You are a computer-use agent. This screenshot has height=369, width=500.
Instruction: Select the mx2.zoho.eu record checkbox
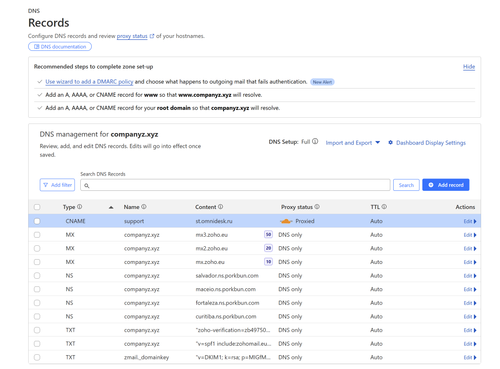point(37,248)
